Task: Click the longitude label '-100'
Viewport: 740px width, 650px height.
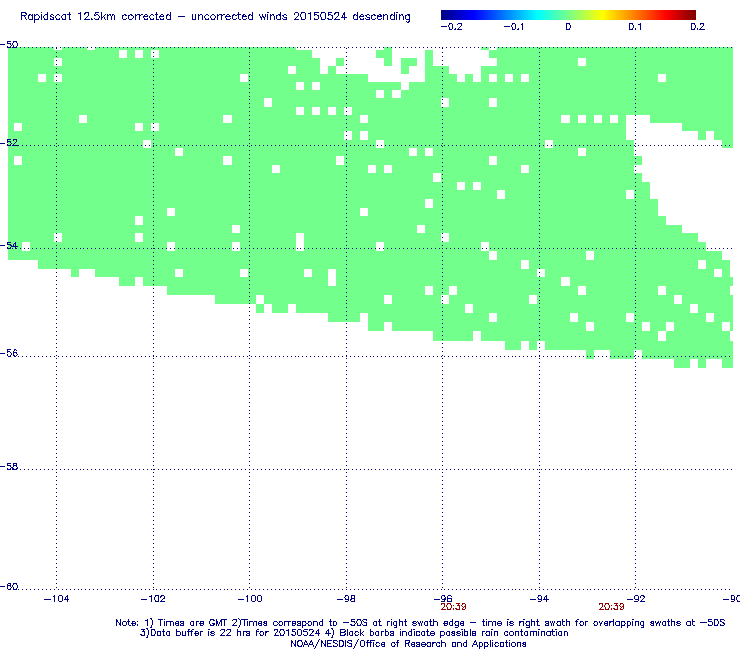Action: click(x=250, y=599)
